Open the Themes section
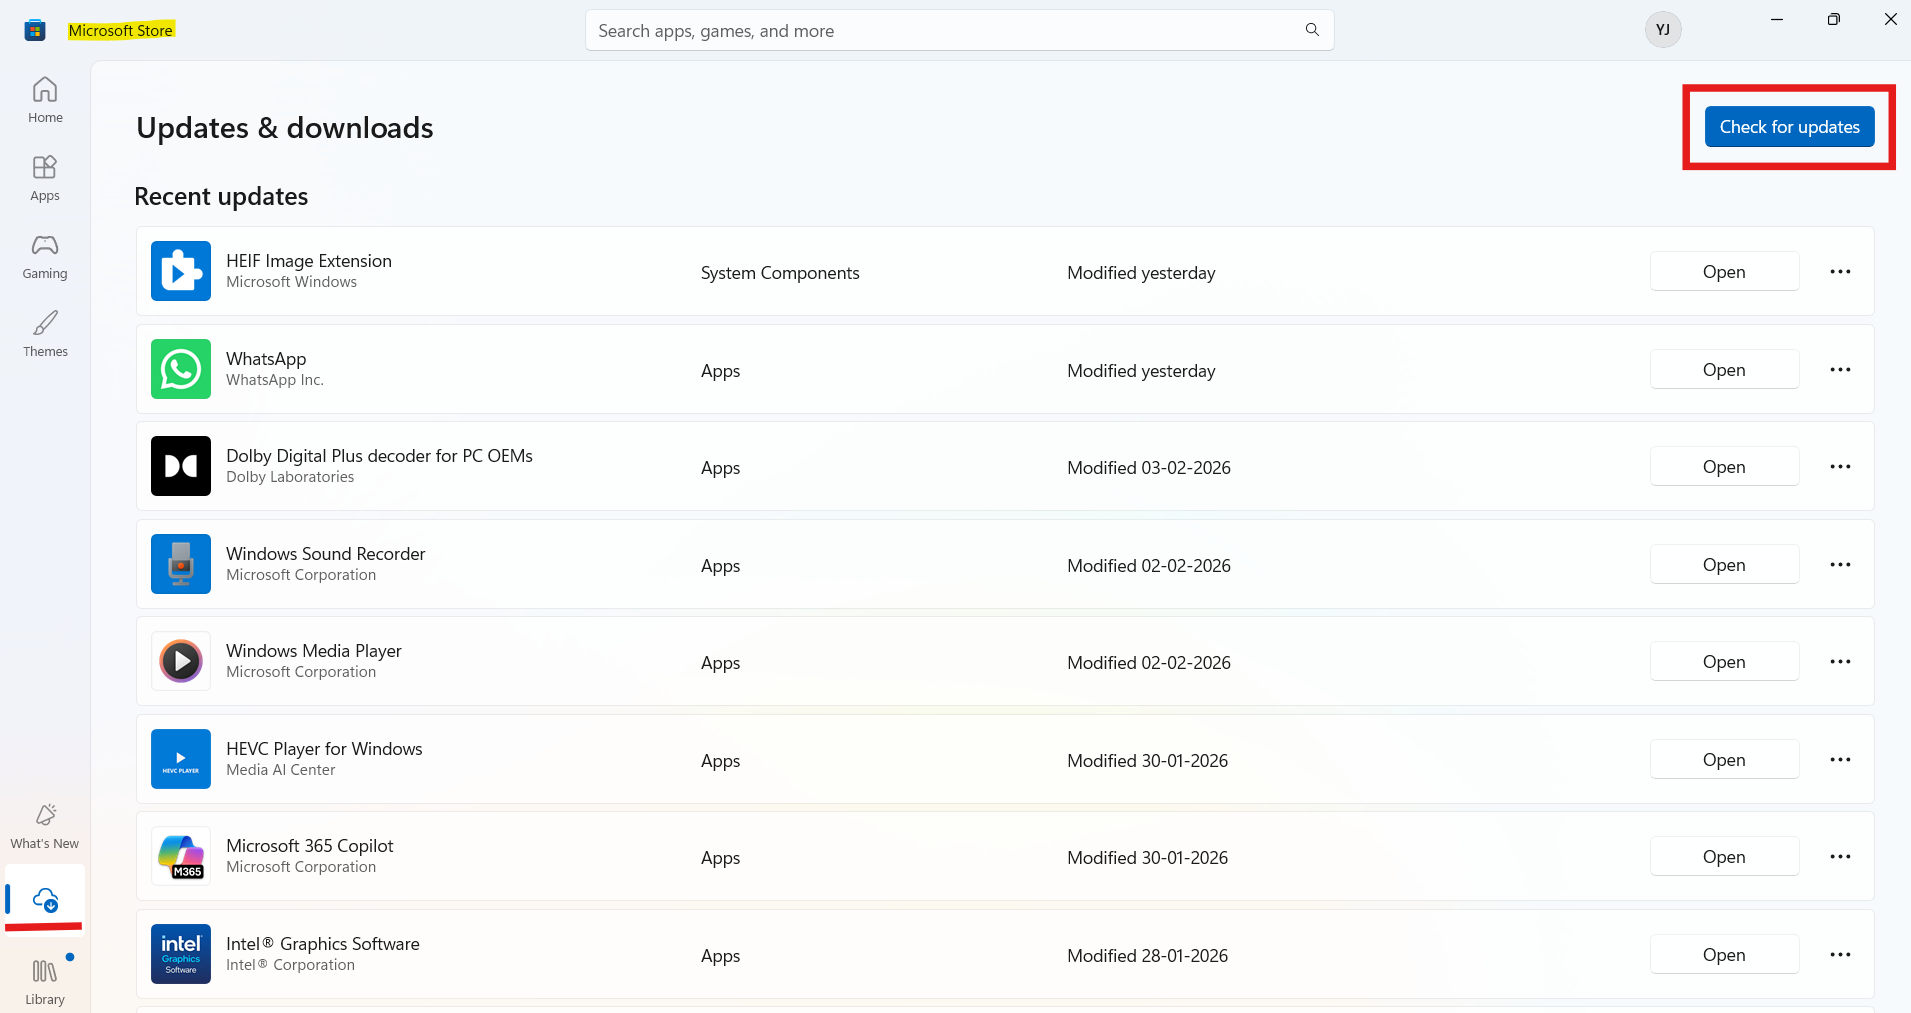This screenshot has height=1013, width=1911. tap(45, 334)
